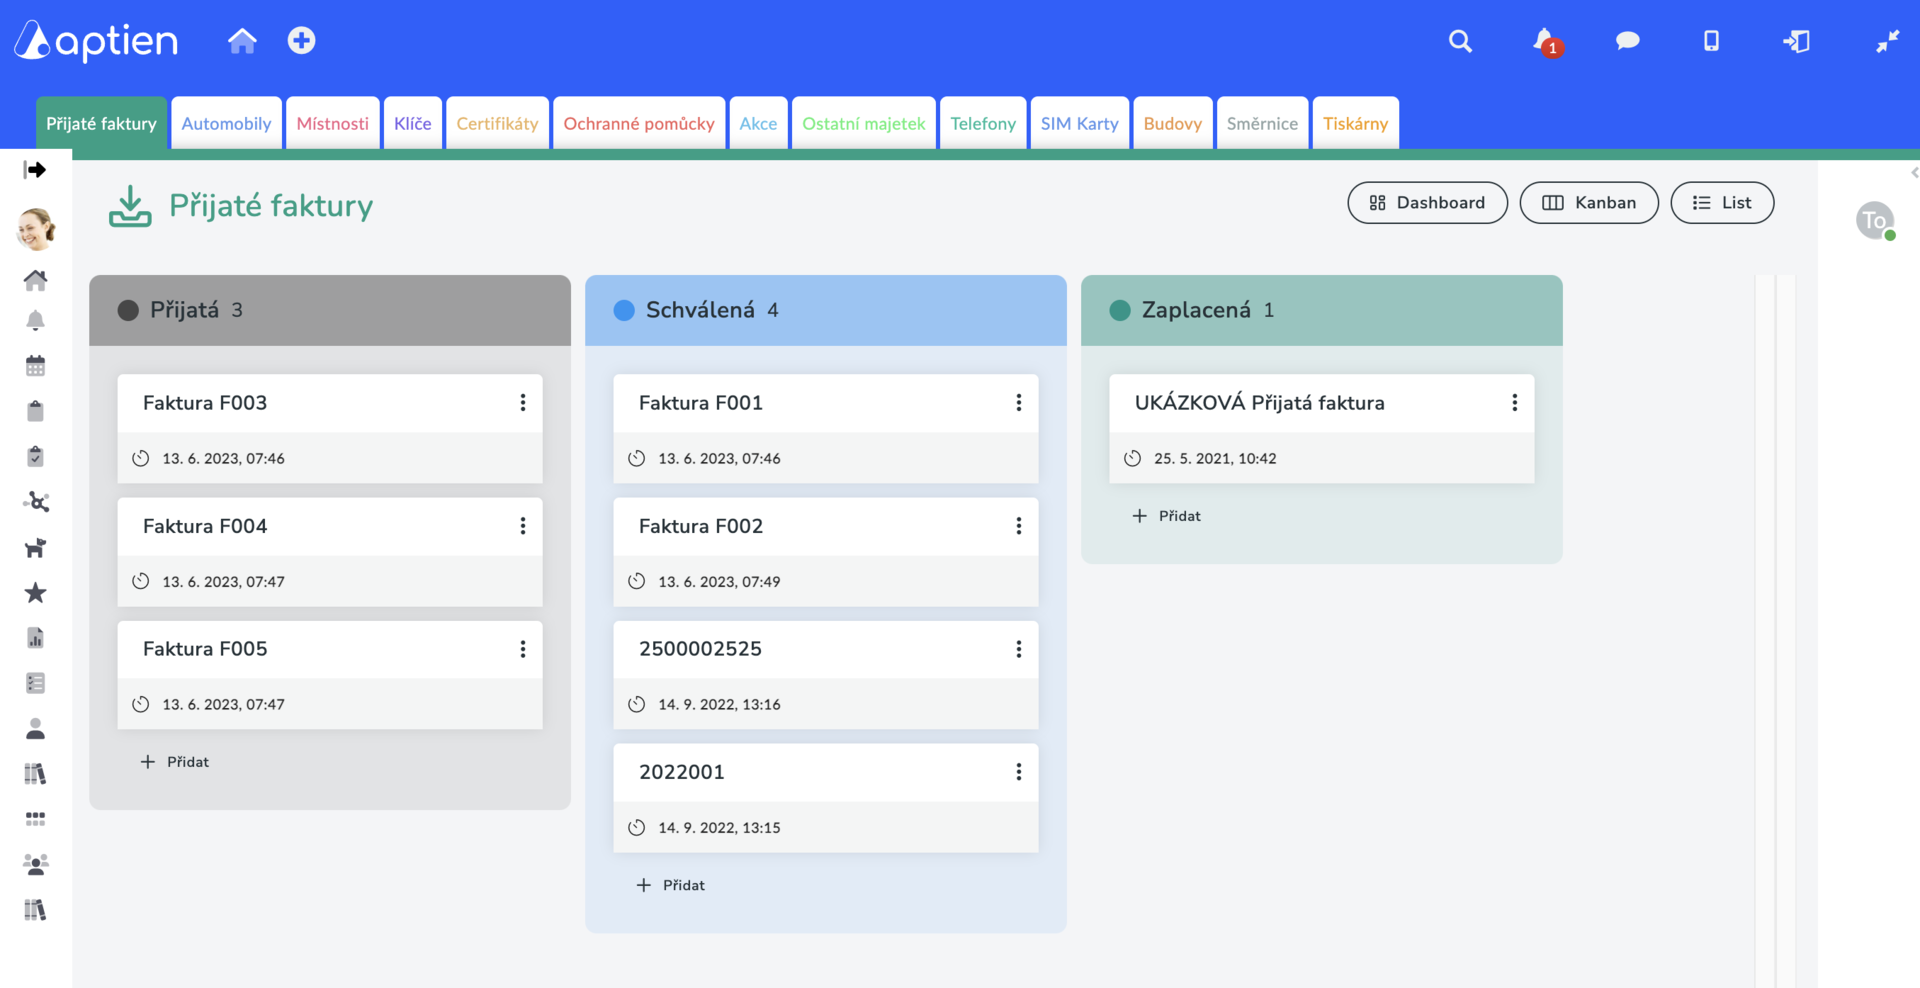Open the notifications bell with red badge

click(x=1547, y=42)
